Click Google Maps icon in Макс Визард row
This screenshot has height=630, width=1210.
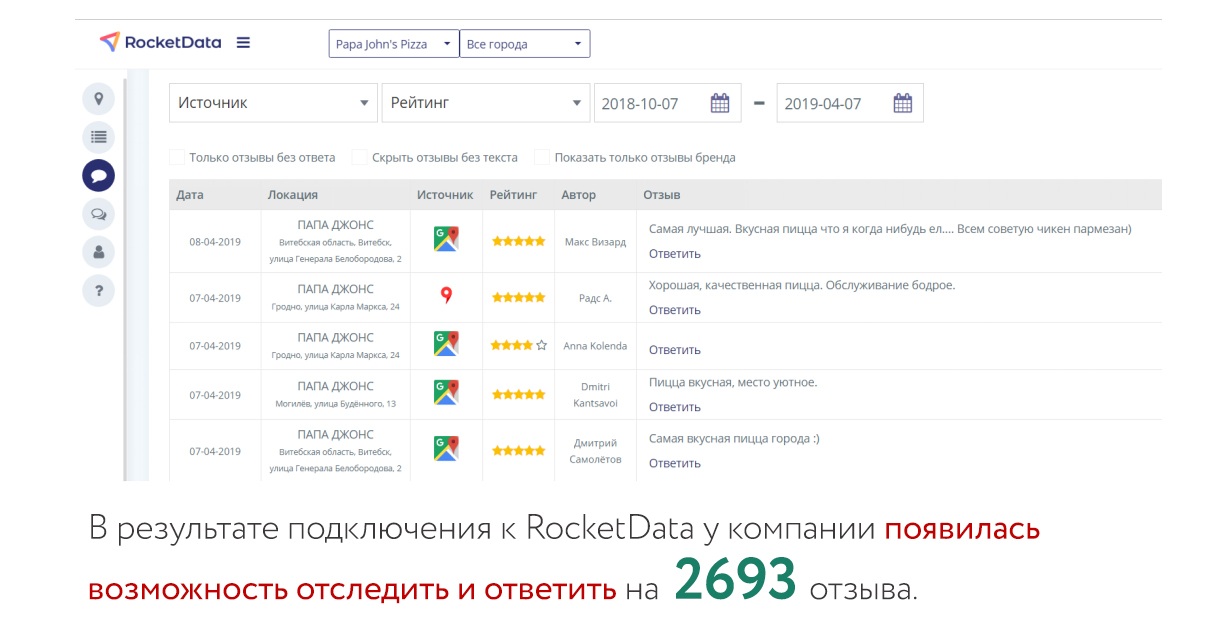[446, 239]
